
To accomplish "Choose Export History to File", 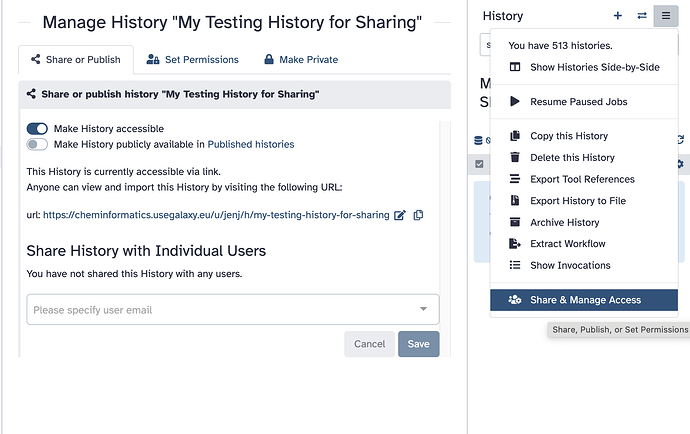I will coord(584,201).
